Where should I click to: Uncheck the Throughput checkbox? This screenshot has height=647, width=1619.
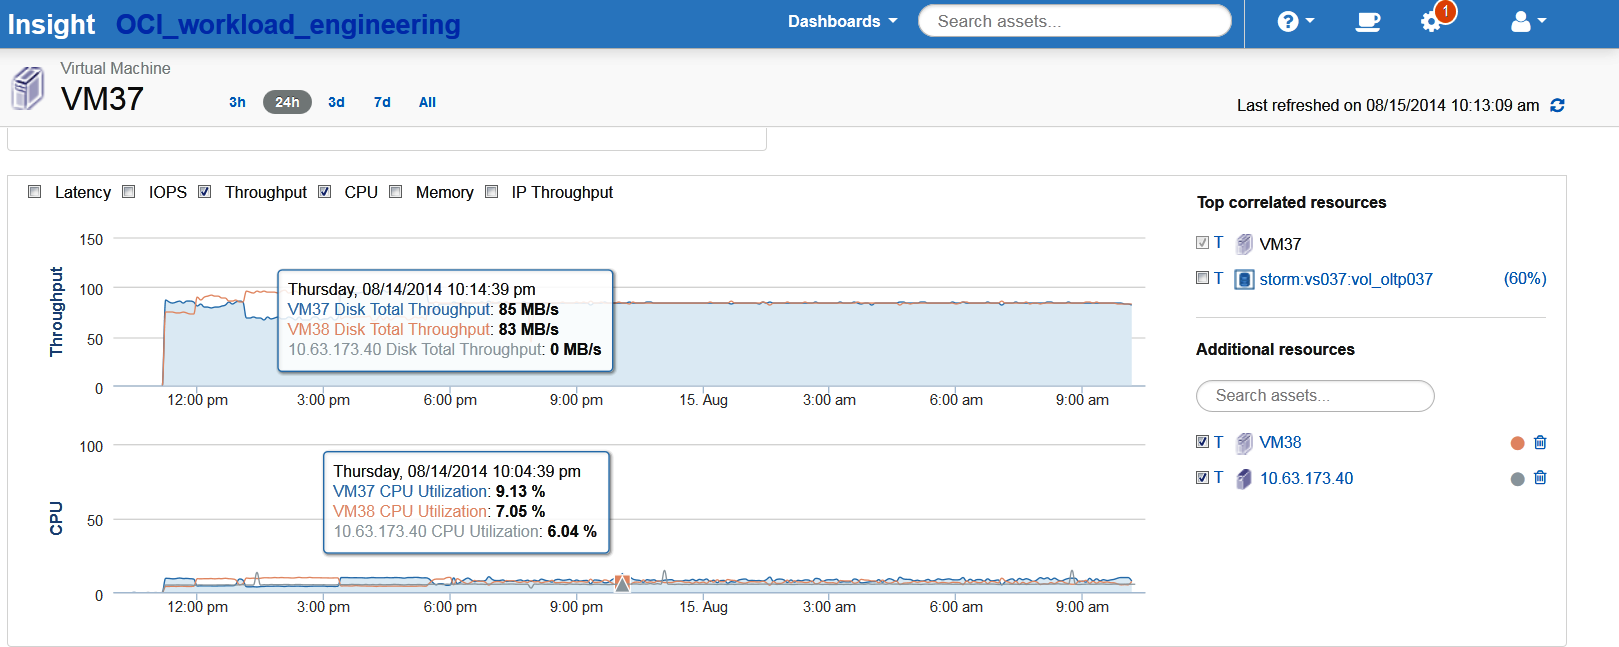click(x=205, y=192)
